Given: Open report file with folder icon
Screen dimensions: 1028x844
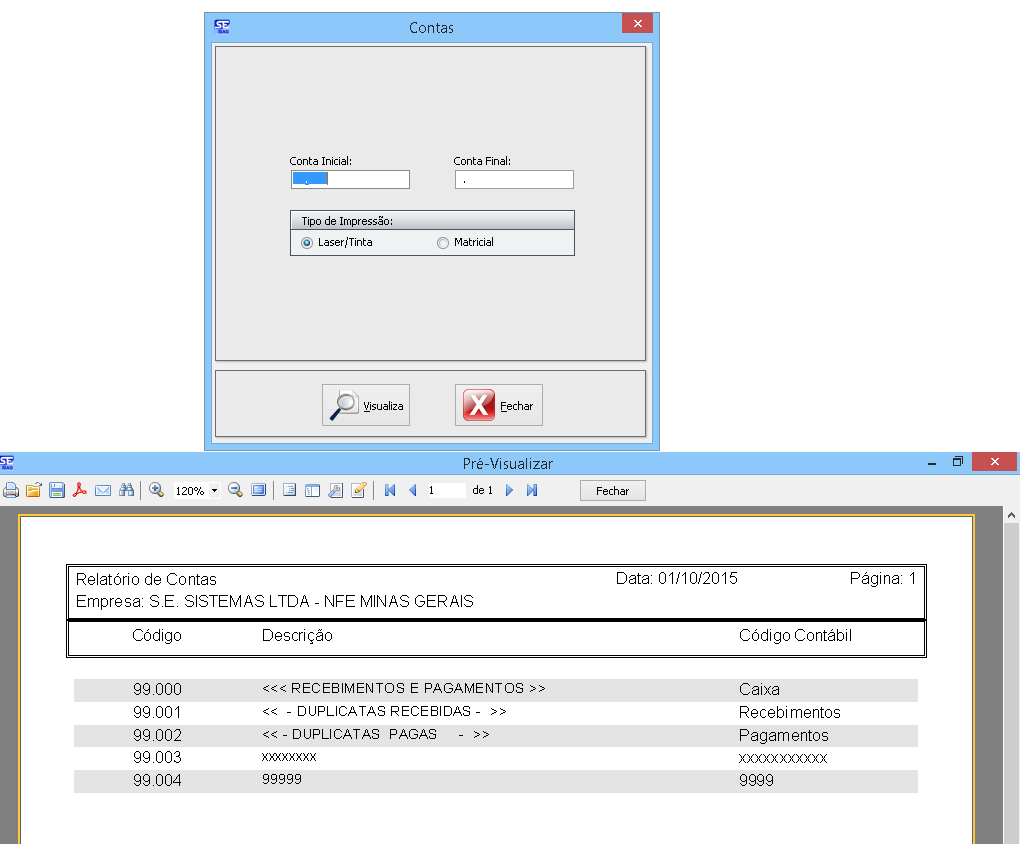Looking at the screenshot, I should (x=33, y=490).
